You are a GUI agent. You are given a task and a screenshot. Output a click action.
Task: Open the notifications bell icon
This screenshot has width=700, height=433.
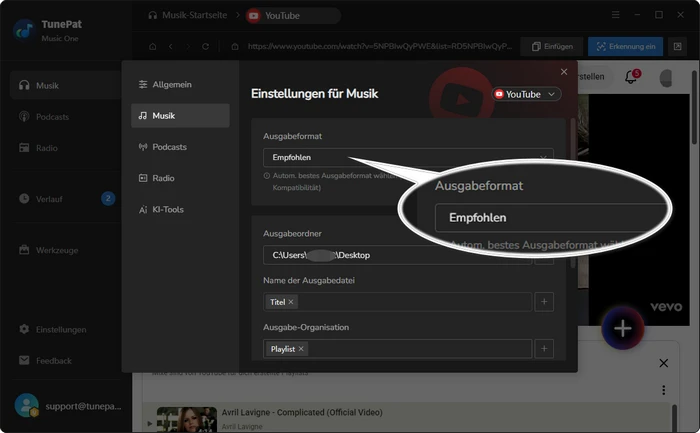(632, 77)
